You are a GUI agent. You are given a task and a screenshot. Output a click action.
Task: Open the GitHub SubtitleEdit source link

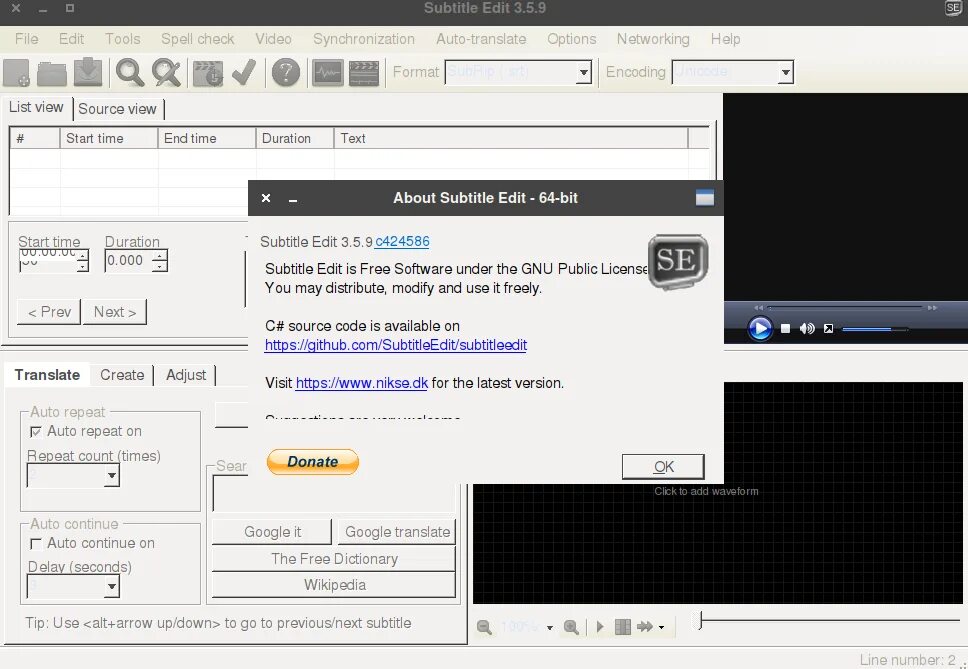tap(396, 345)
